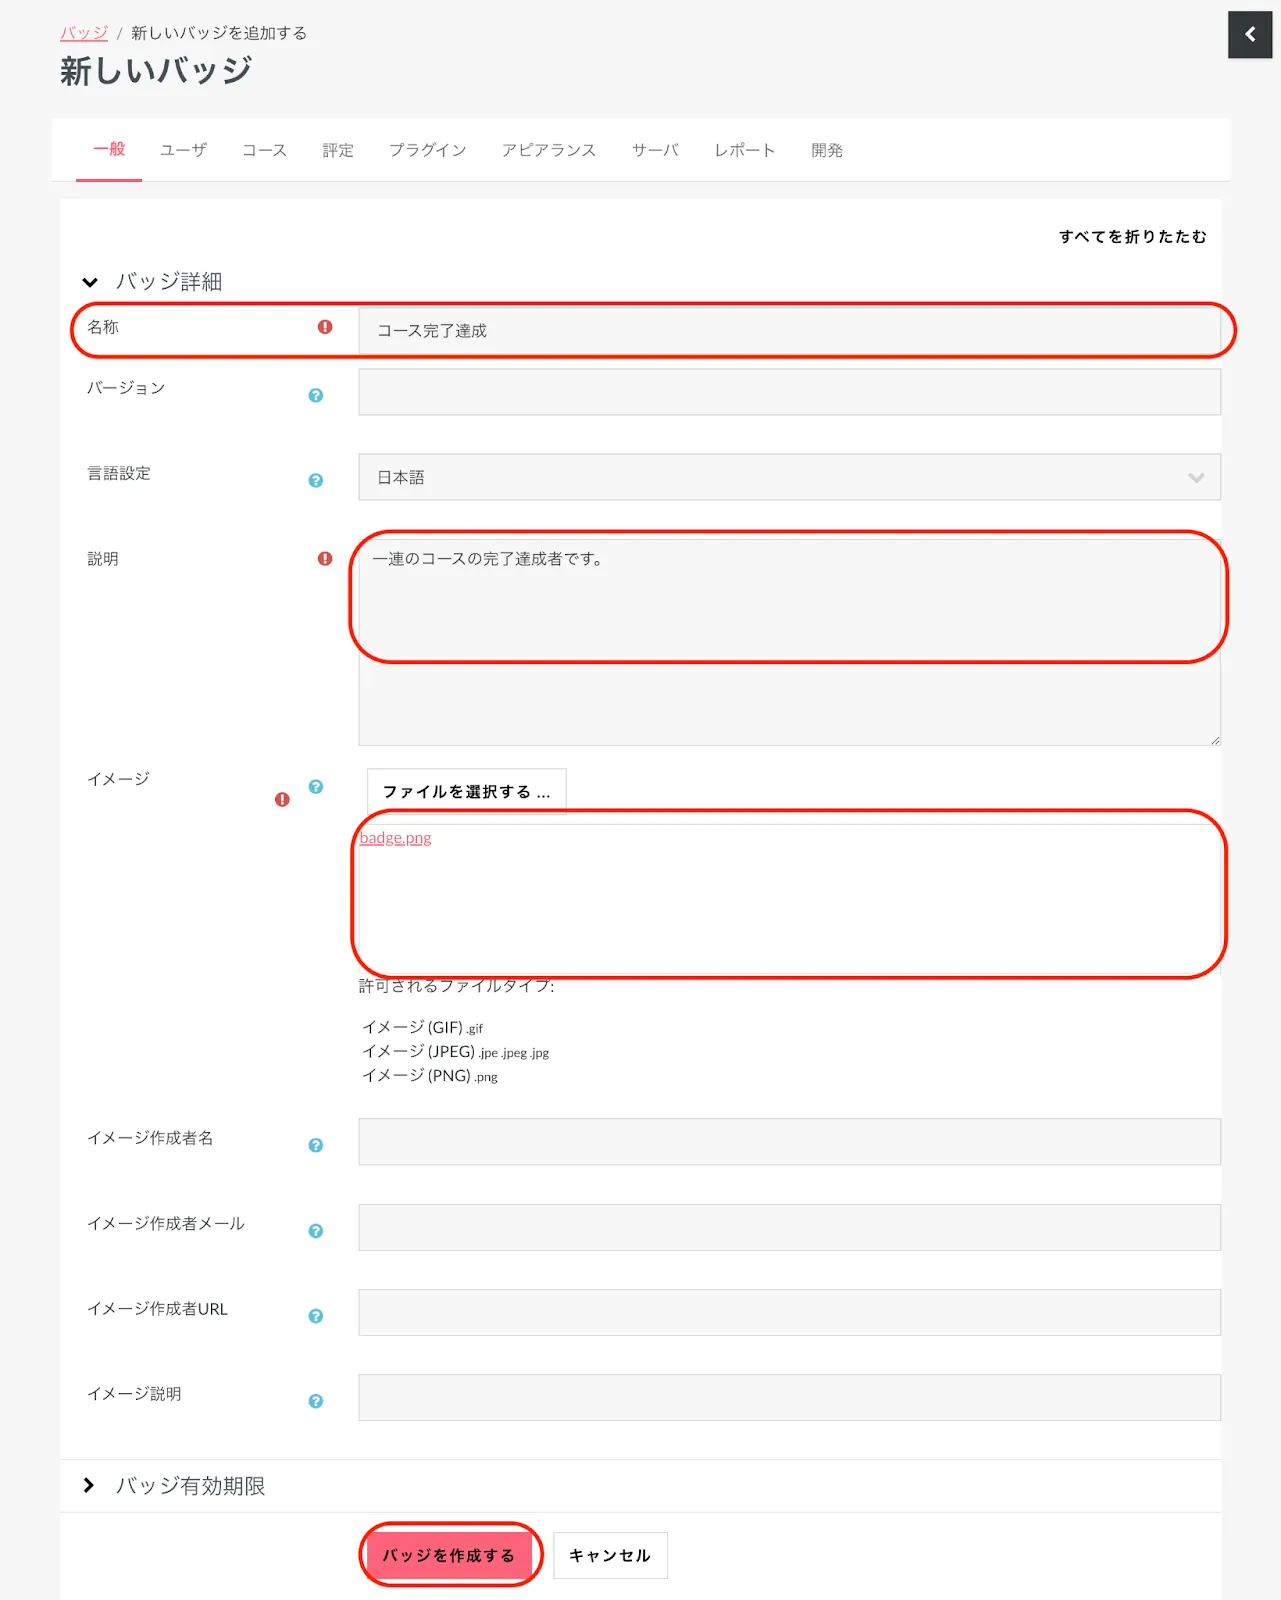Expand the バッジ有効期限 section
Screen dimensions: 1281x1600
point(90,1486)
